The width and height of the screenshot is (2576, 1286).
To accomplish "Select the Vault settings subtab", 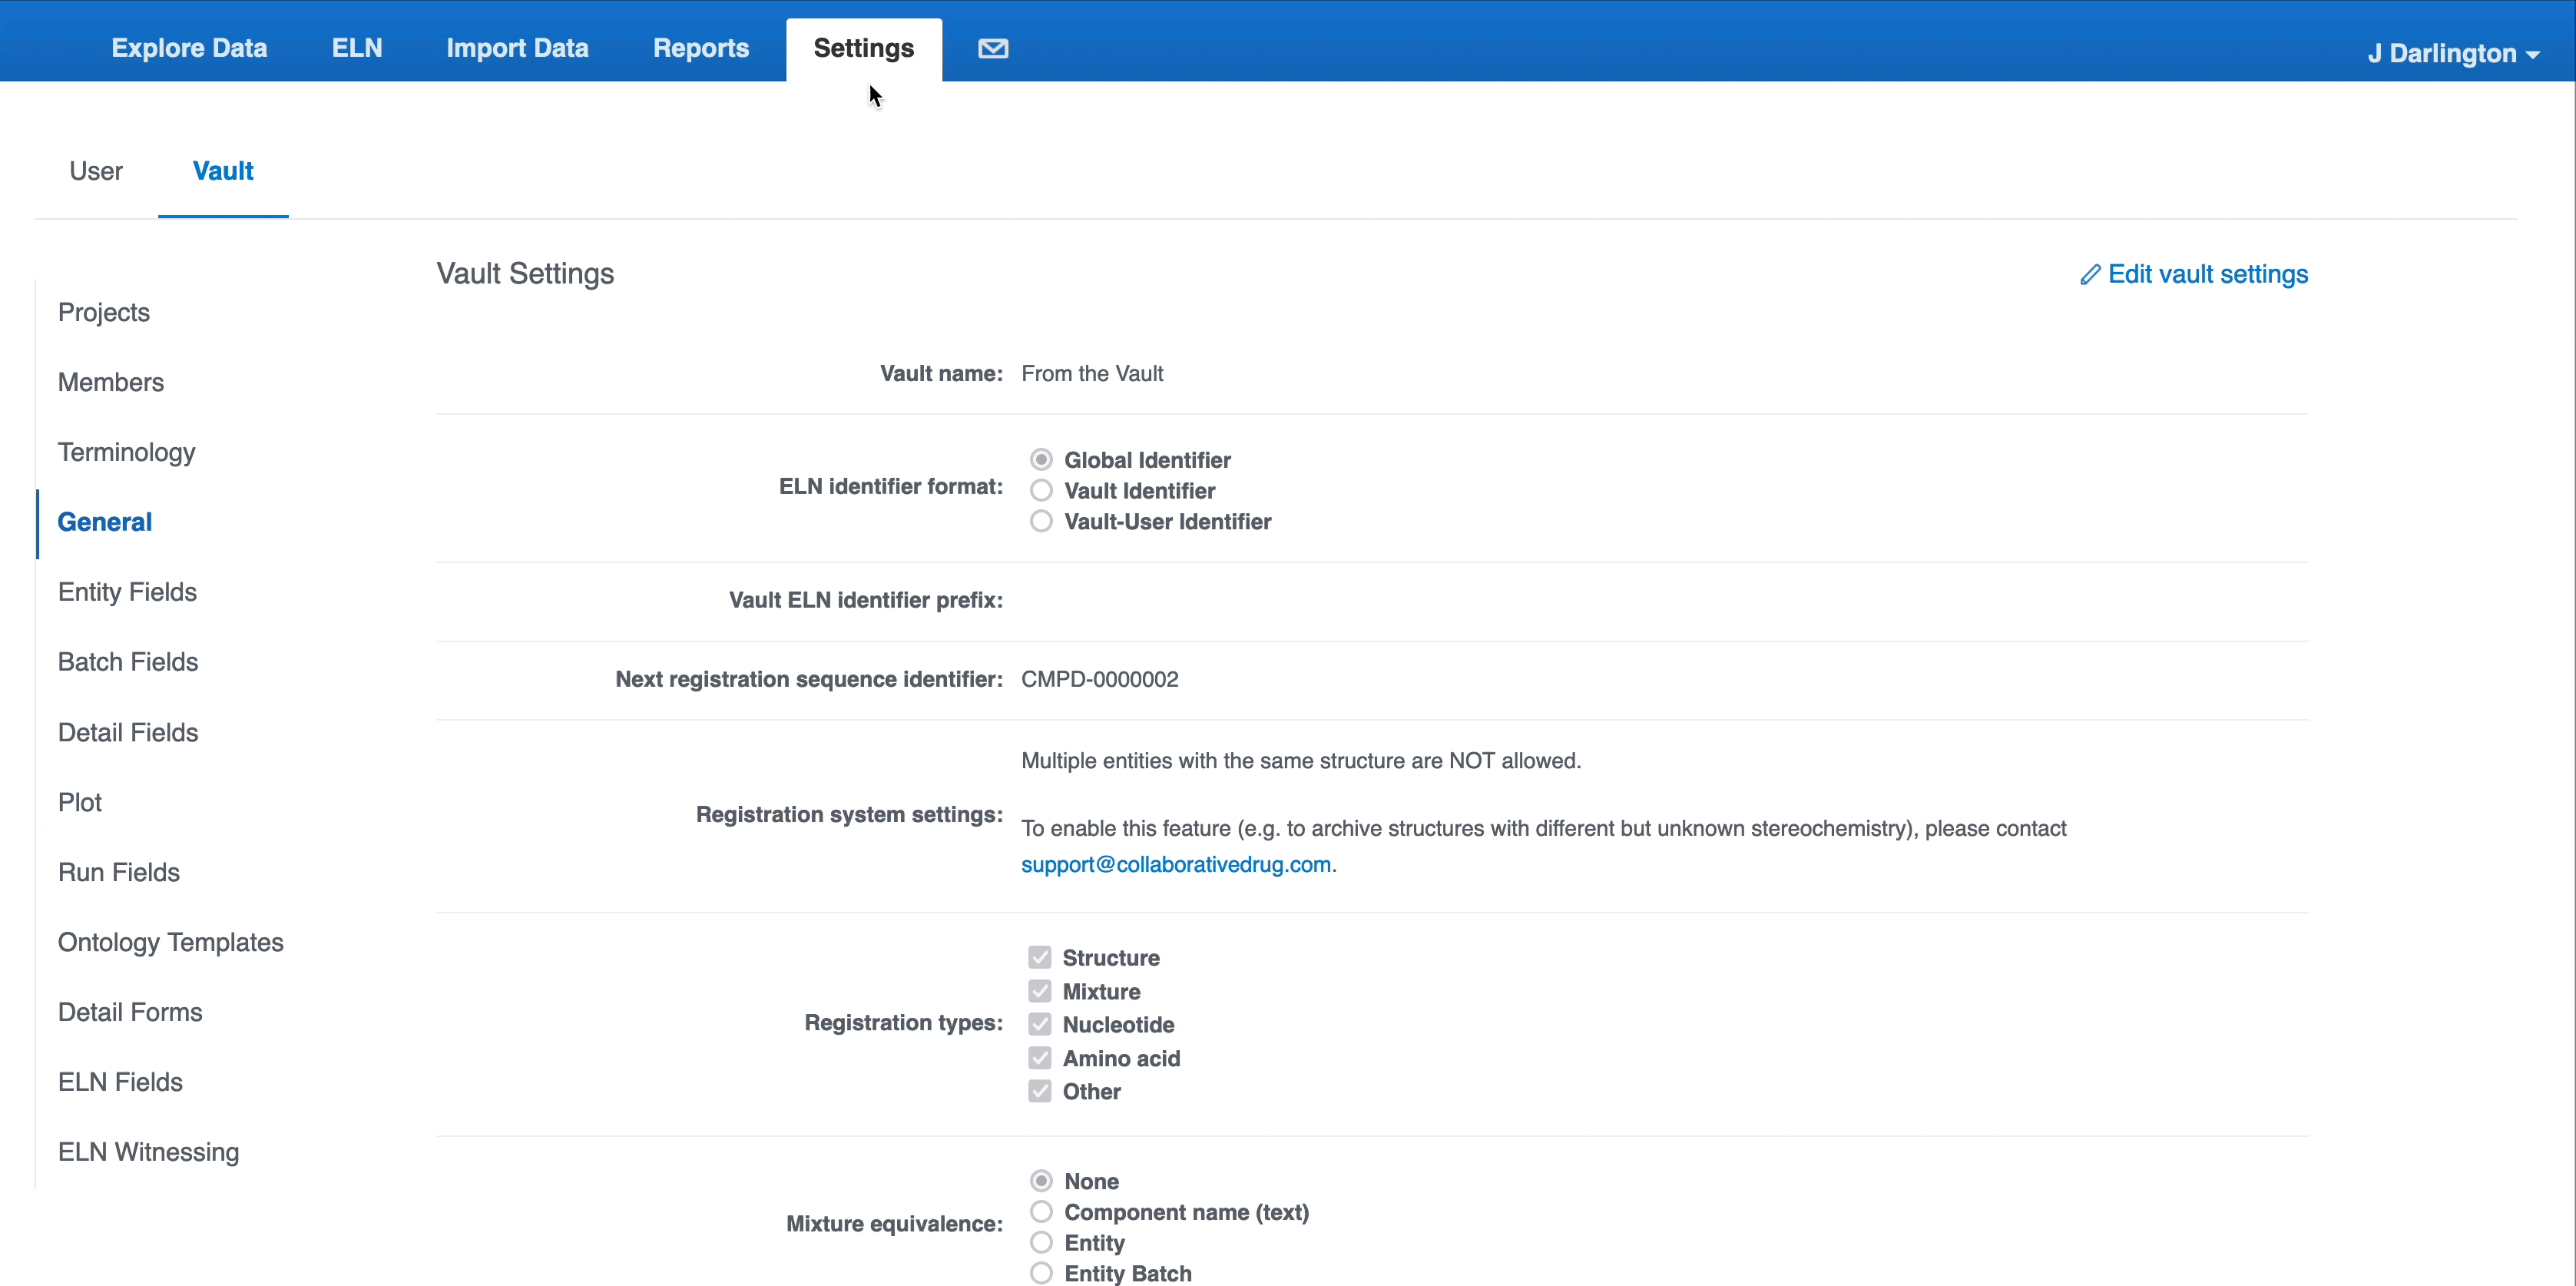I will coord(223,171).
